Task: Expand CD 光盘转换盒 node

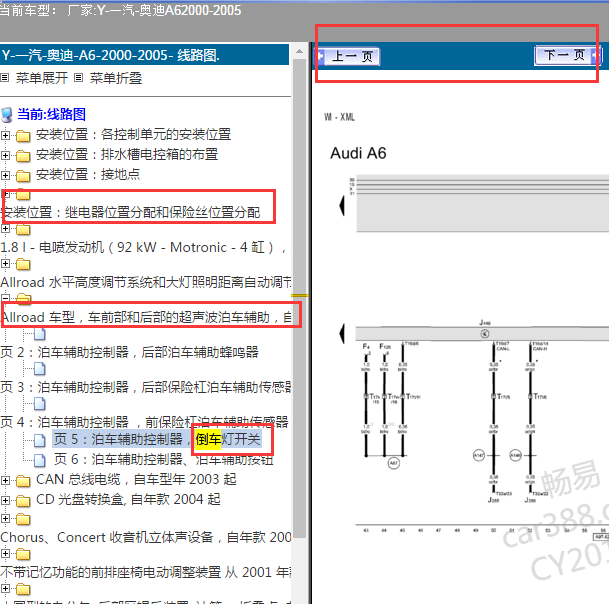Action: pos(5,500)
